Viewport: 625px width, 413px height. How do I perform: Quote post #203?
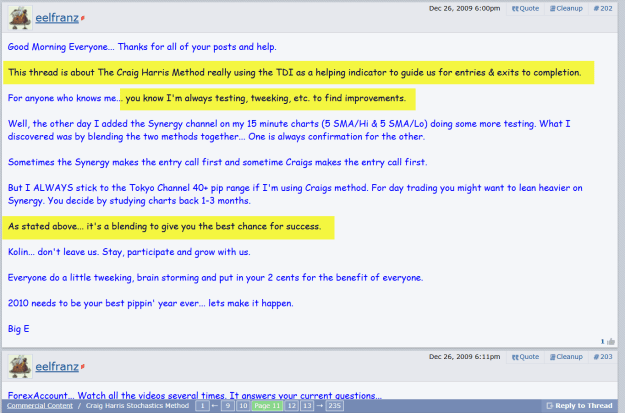coord(525,357)
